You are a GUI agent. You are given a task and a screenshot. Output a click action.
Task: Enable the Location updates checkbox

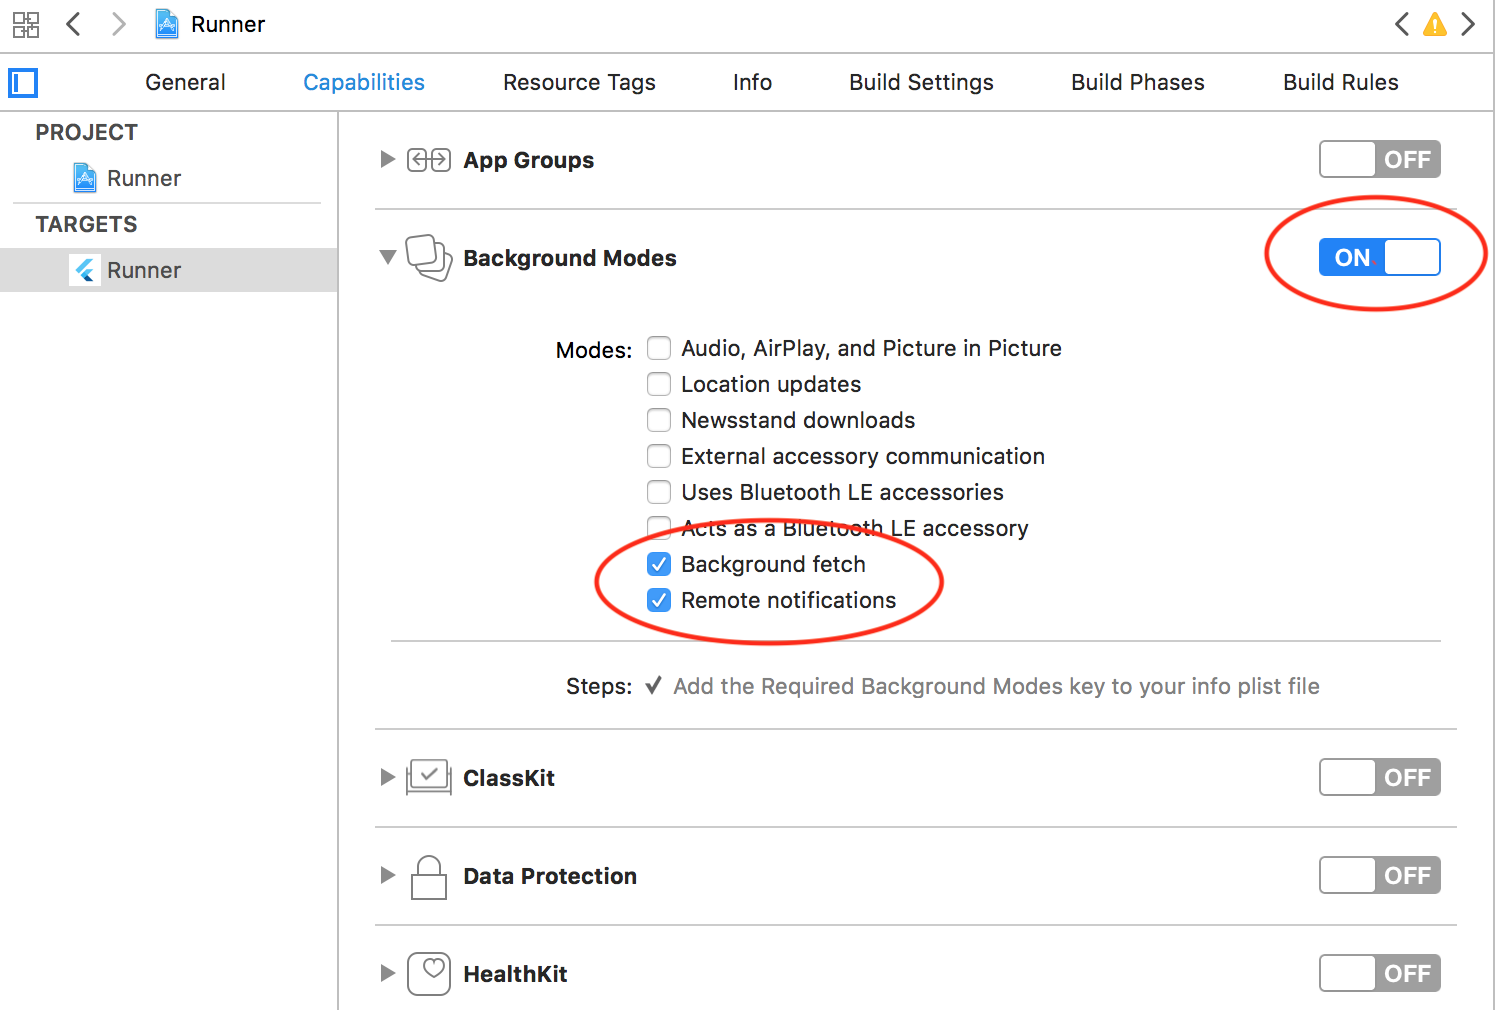pos(659,384)
